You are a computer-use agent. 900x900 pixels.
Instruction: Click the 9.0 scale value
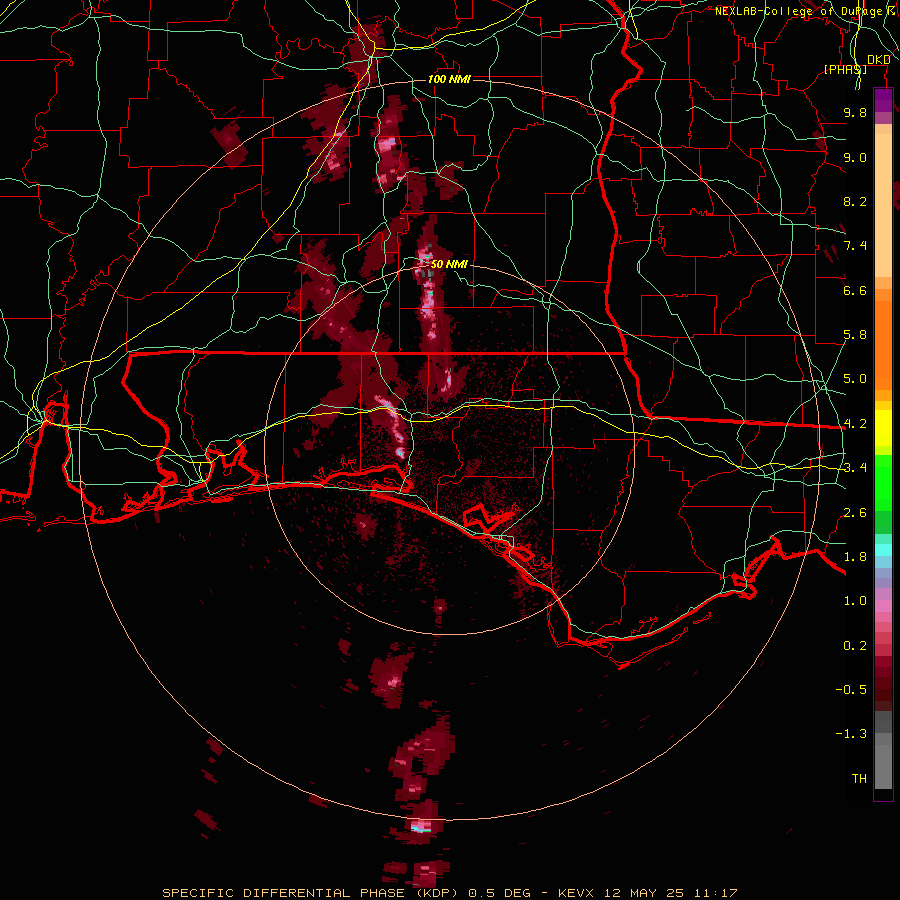tap(855, 157)
